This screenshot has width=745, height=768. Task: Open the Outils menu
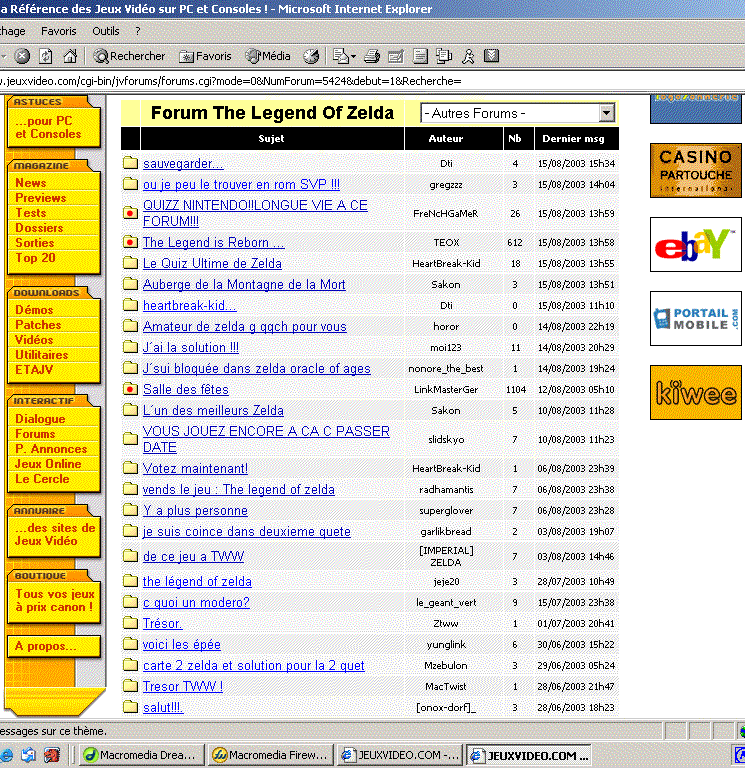pyautogui.click(x=106, y=31)
